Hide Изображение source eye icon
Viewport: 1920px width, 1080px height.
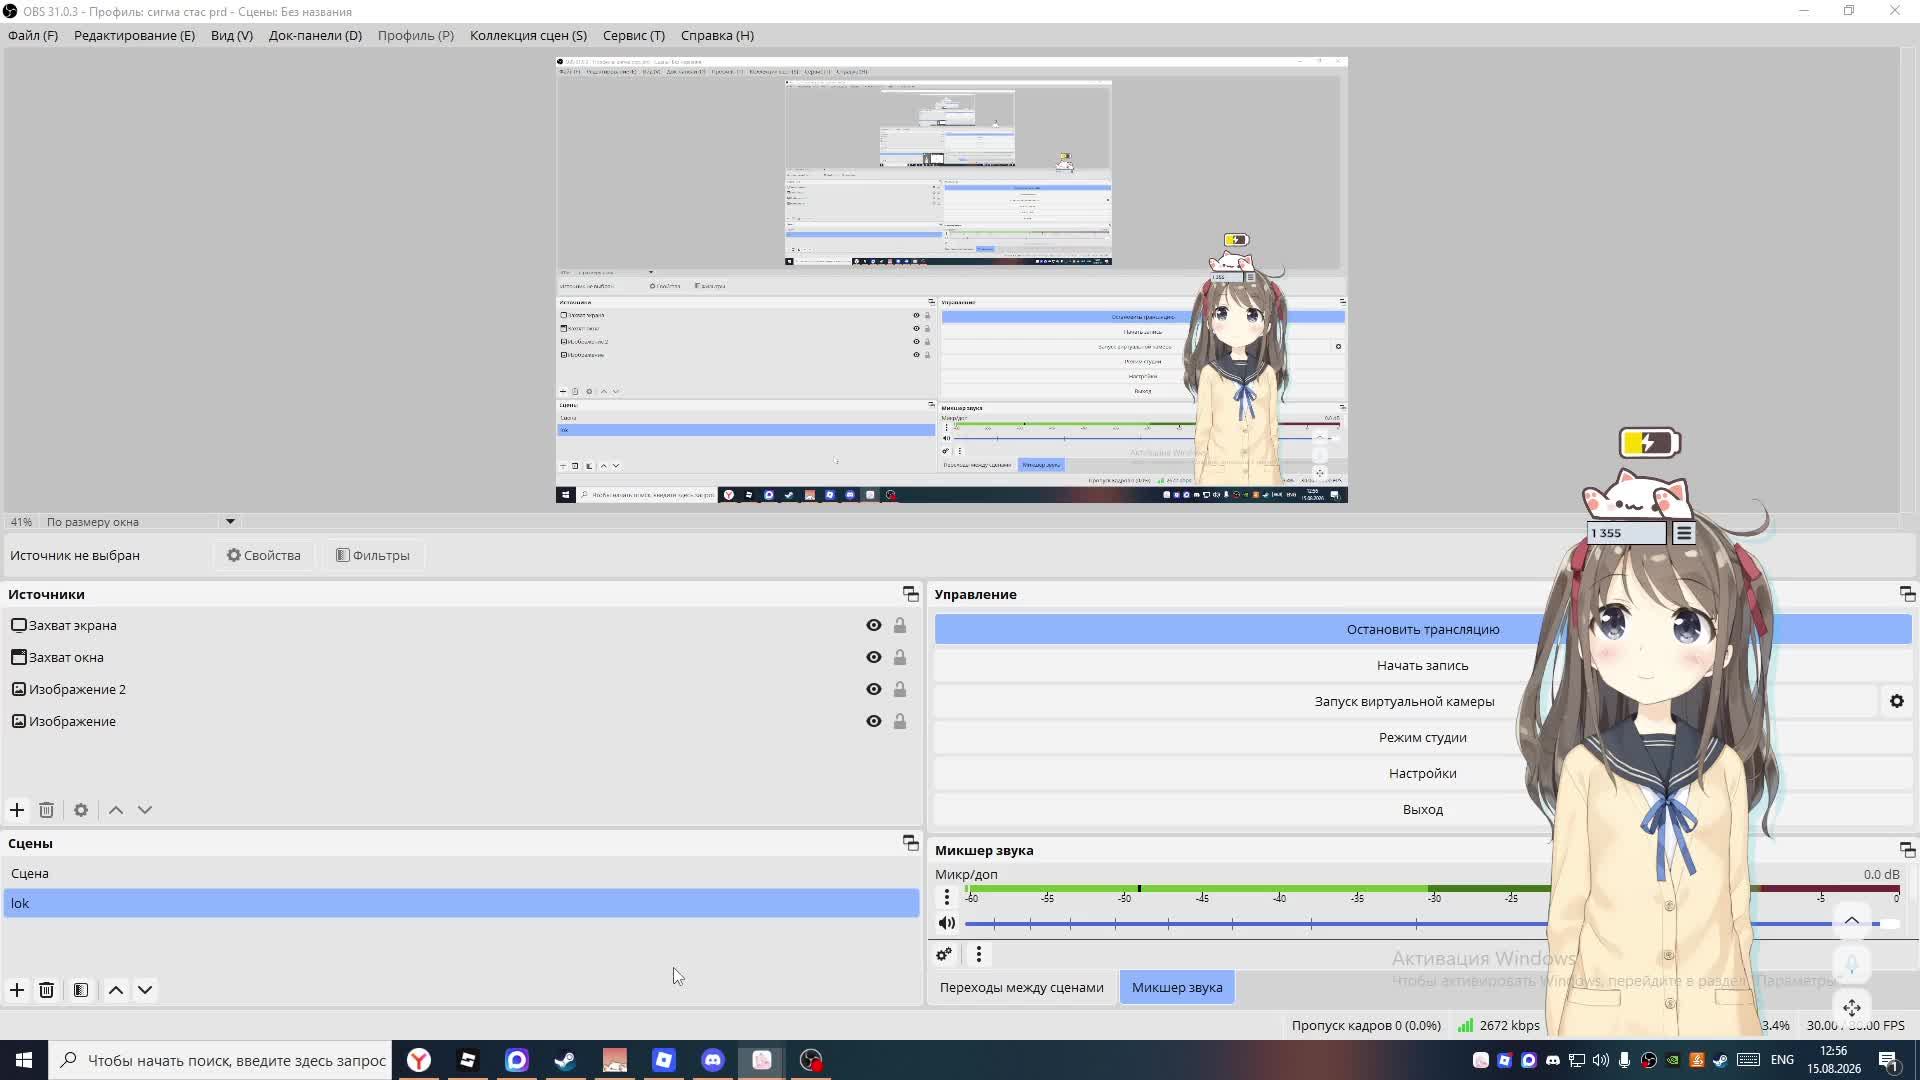point(874,721)
